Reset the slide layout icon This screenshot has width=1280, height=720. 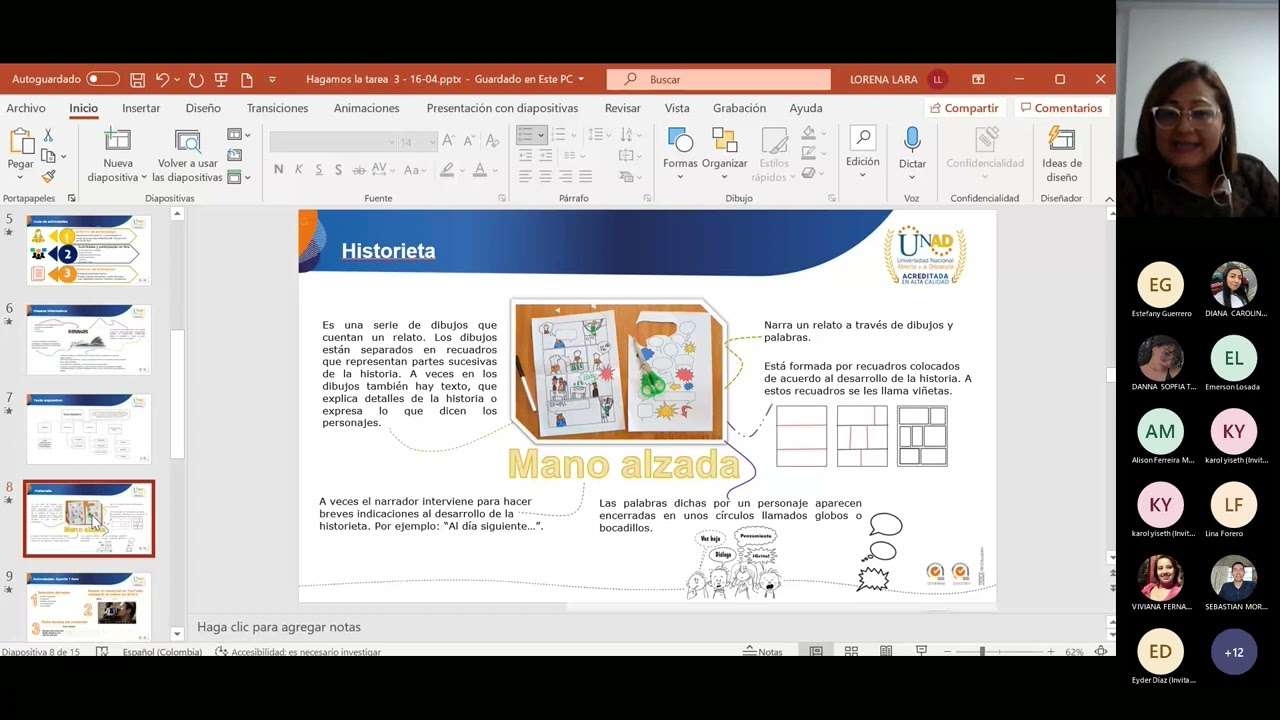(x=234, y=155)
